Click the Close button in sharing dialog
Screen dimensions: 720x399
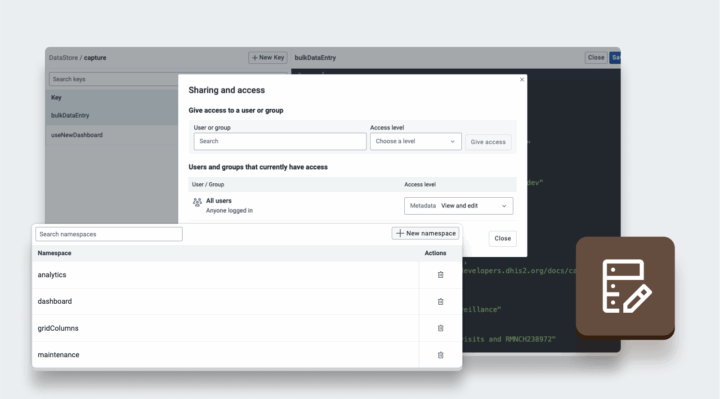point(502,238)
